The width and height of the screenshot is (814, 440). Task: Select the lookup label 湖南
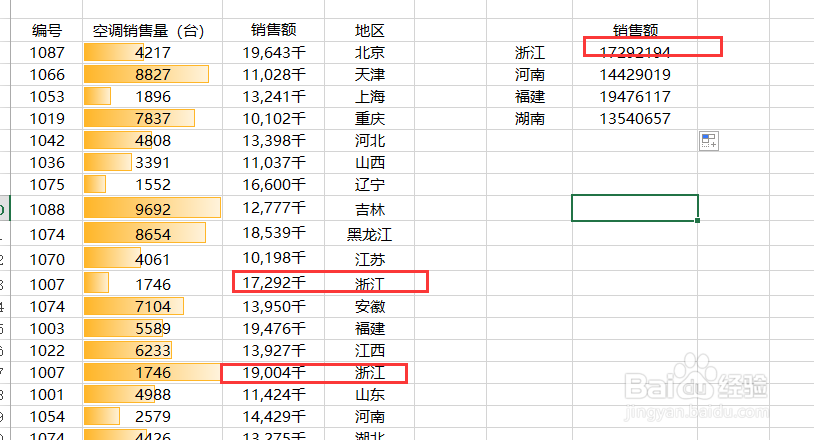(530, 119)
